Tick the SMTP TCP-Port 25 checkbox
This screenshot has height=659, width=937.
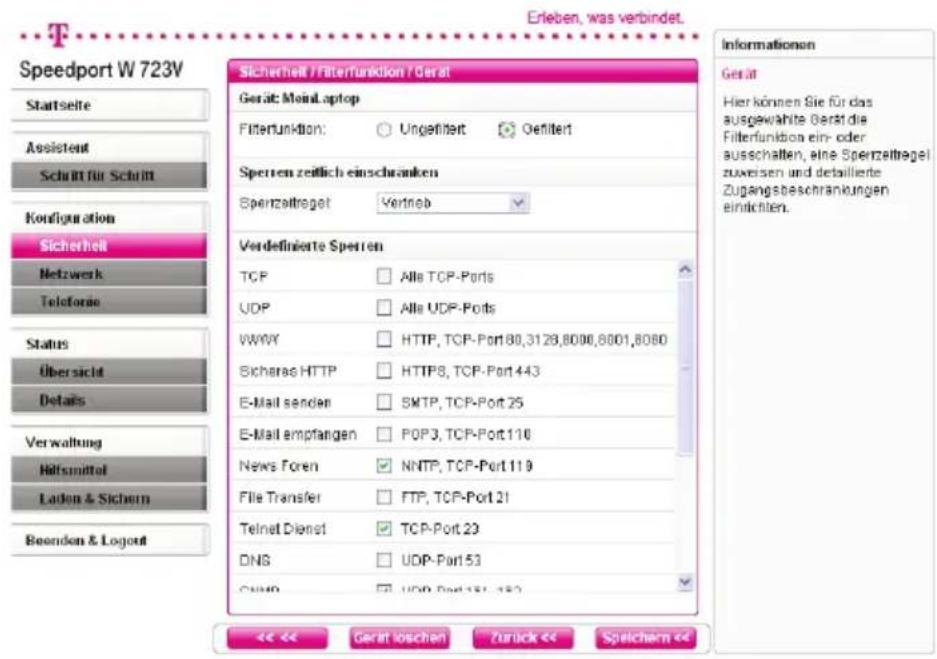click(x=384, y=402)
